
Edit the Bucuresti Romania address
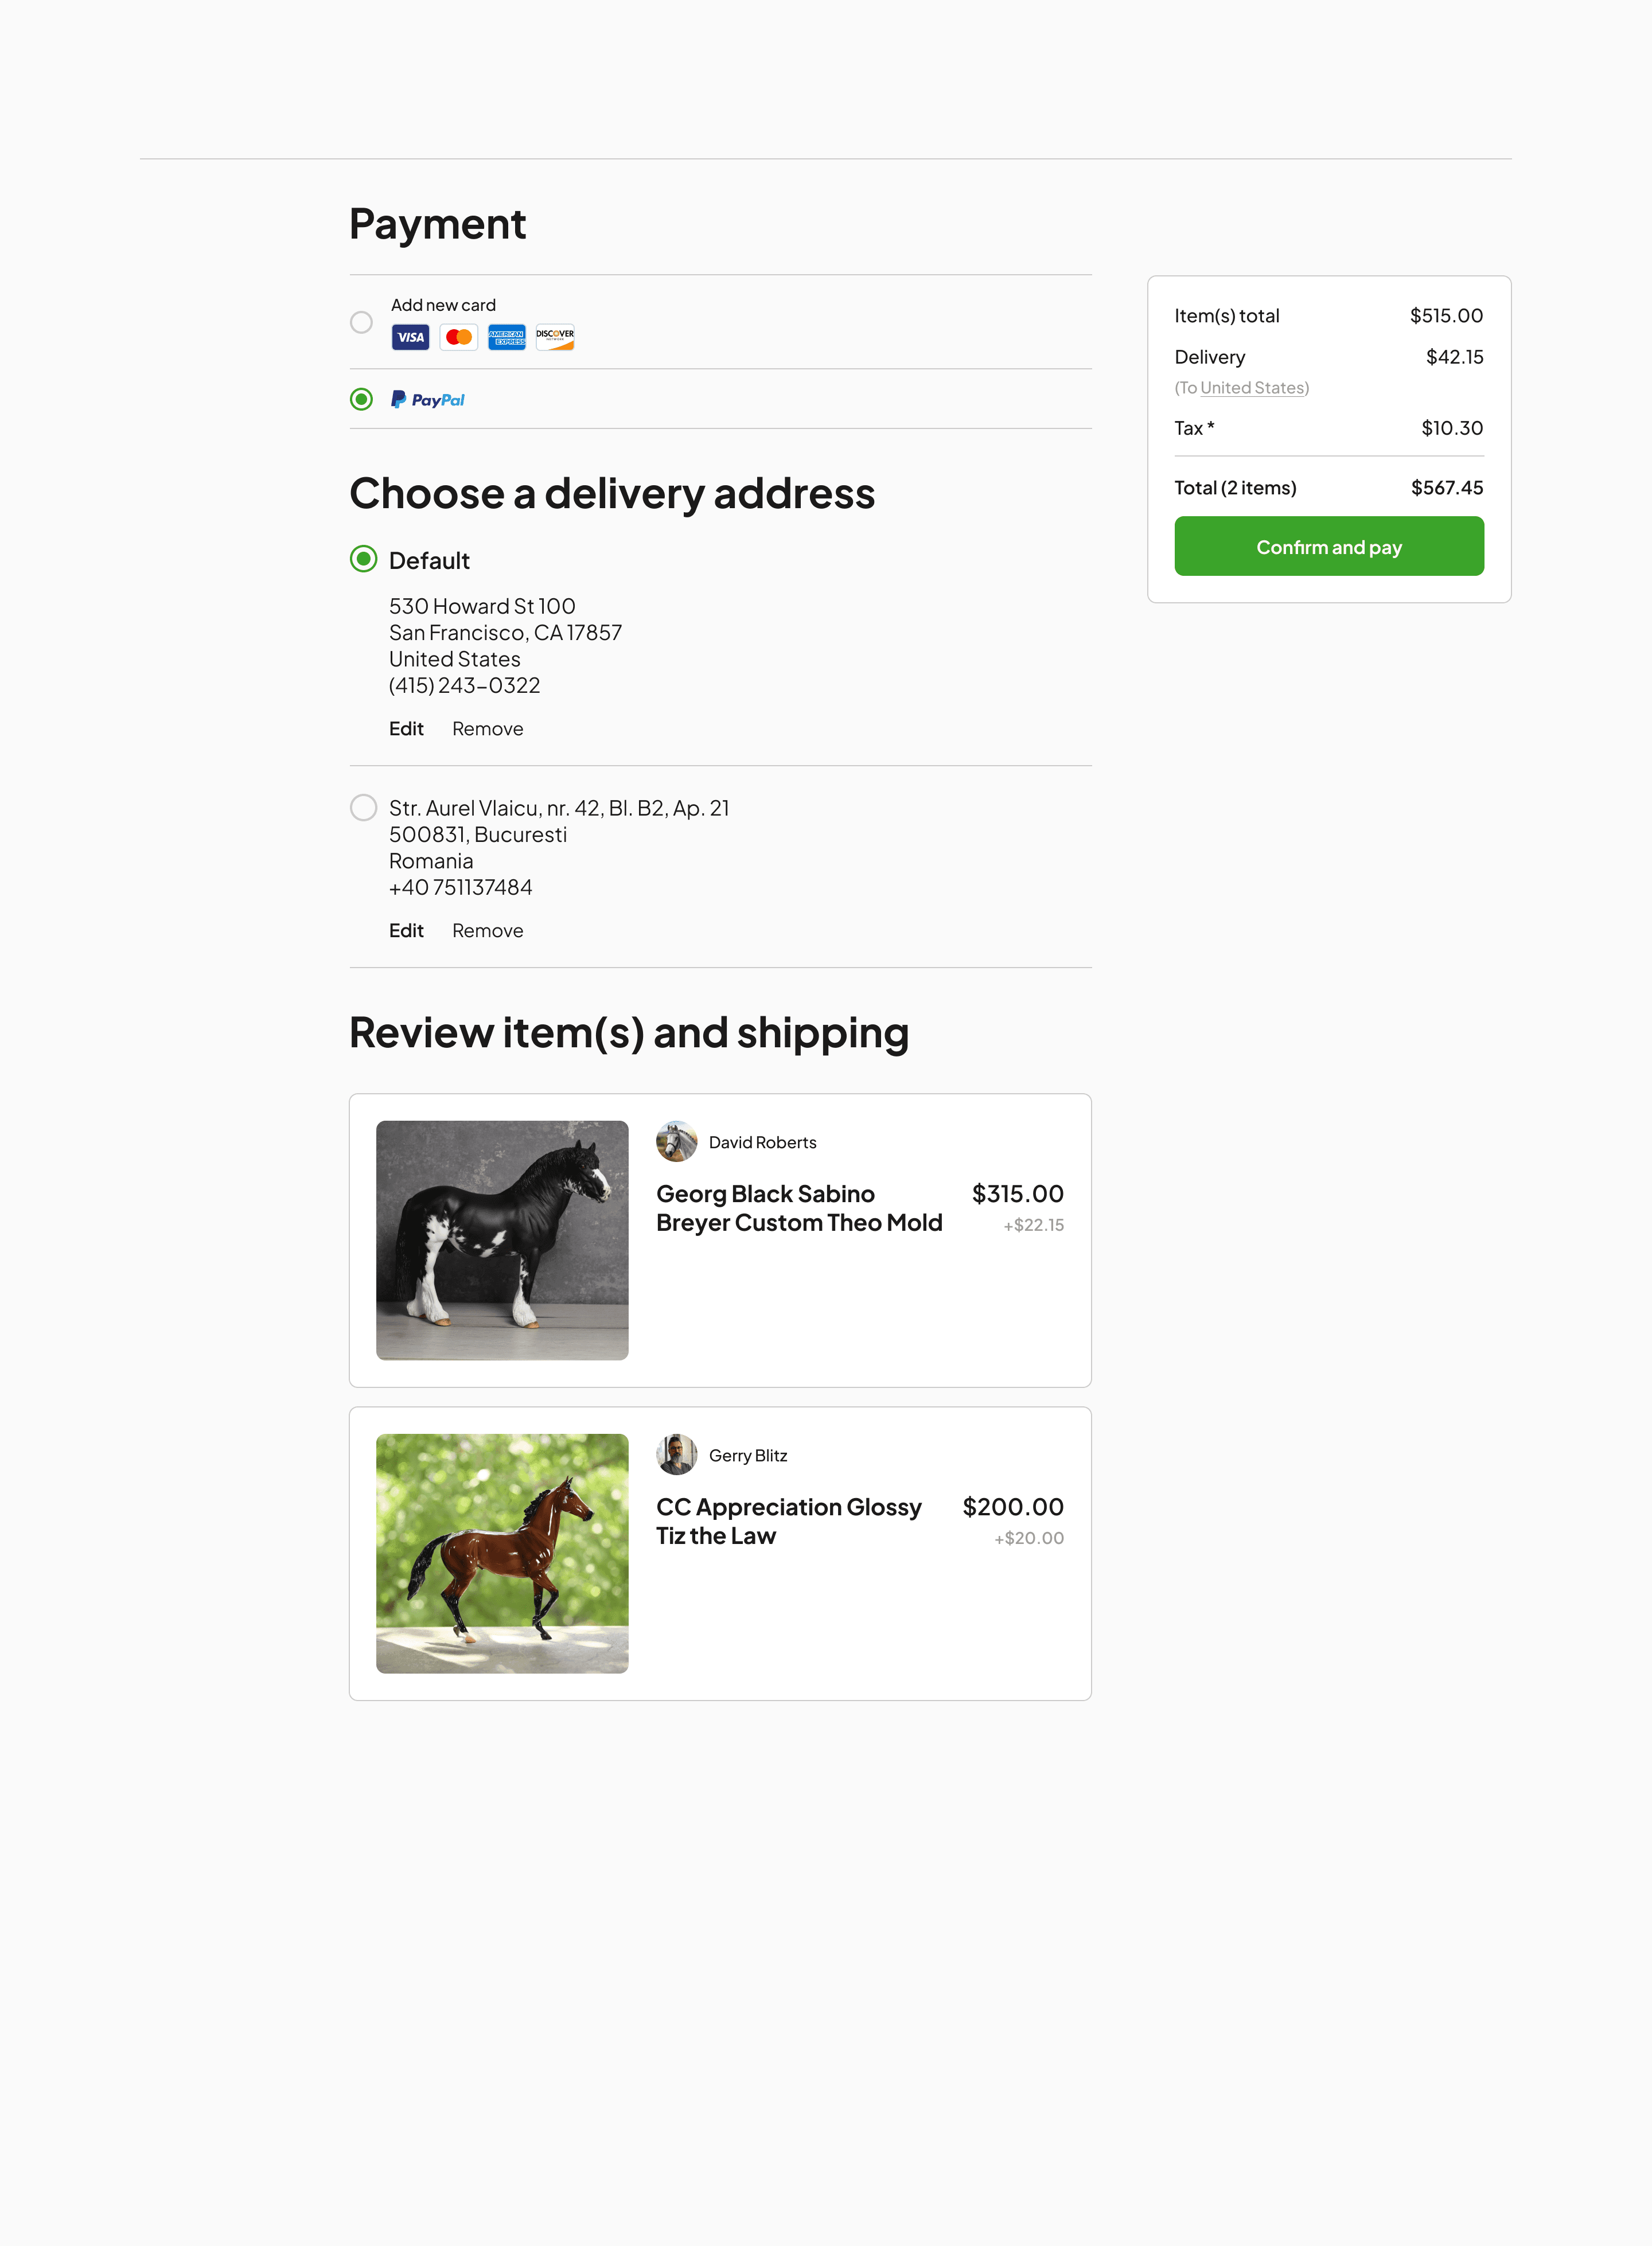pos(406,931)
